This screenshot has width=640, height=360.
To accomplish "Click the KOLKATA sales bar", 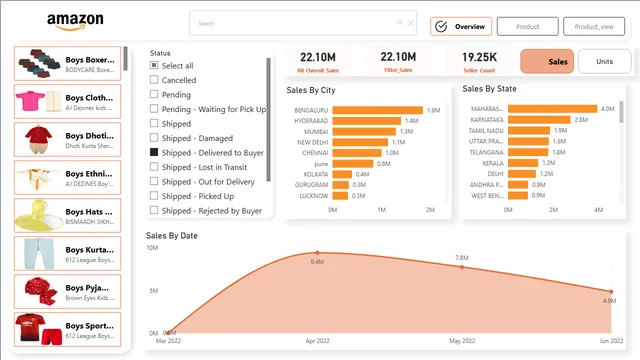I will 342,174.
